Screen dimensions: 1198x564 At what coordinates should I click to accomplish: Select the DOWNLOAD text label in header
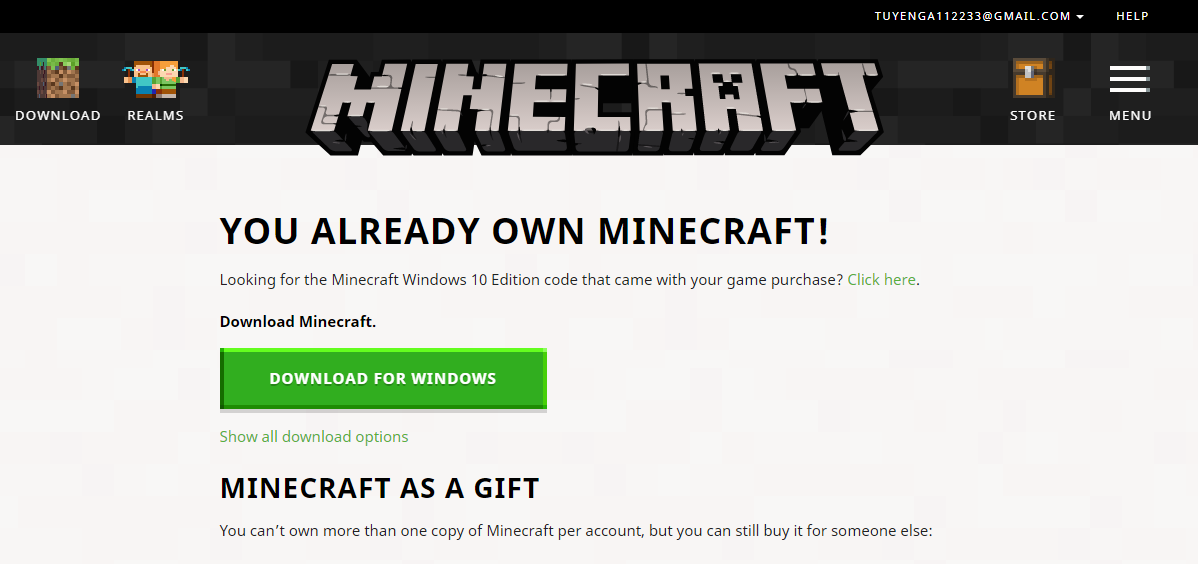tap(58, 115)
